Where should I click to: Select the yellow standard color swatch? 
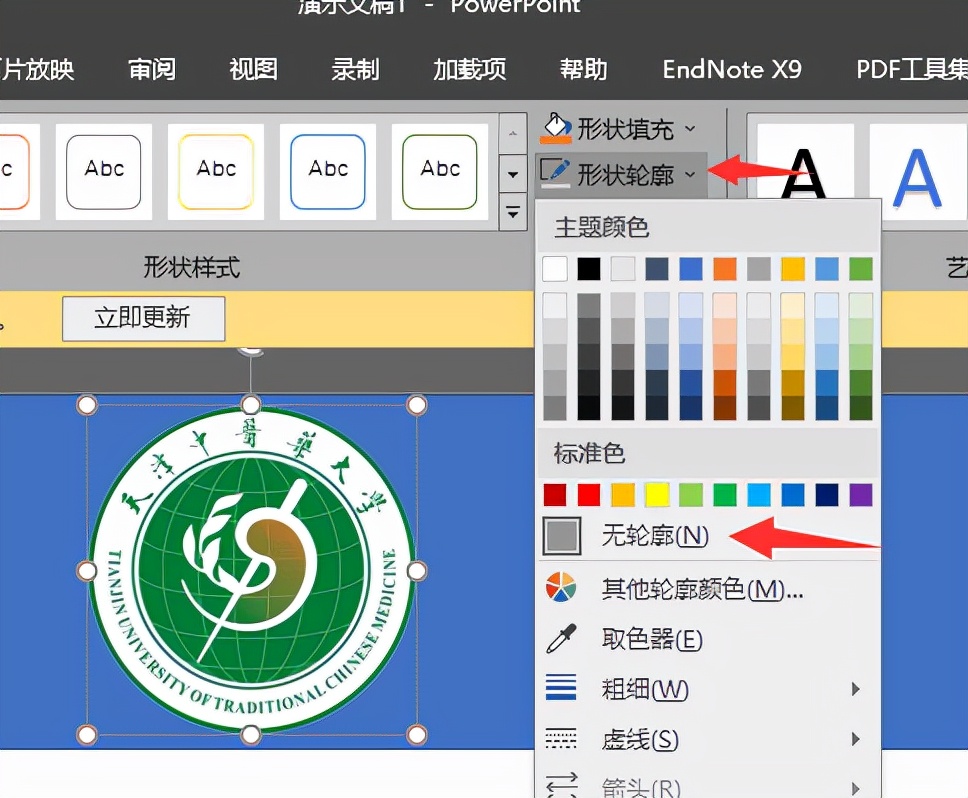tap(657, 494)
